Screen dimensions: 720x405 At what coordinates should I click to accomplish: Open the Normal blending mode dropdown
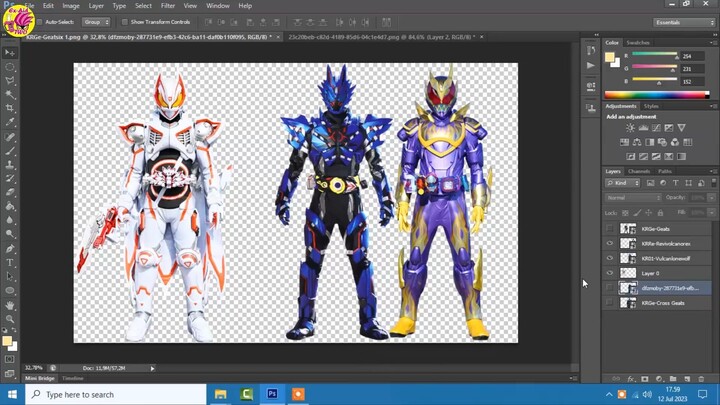(x=633, y=197)
